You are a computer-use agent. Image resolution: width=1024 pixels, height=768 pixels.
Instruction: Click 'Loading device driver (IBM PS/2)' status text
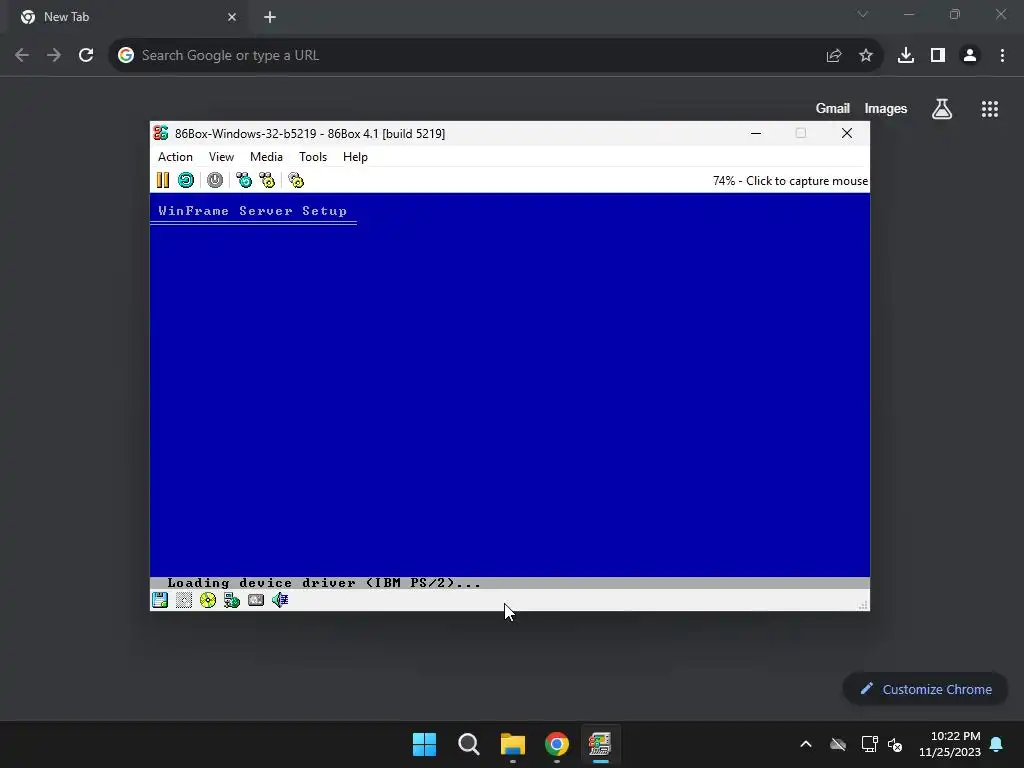click(324, 583)
